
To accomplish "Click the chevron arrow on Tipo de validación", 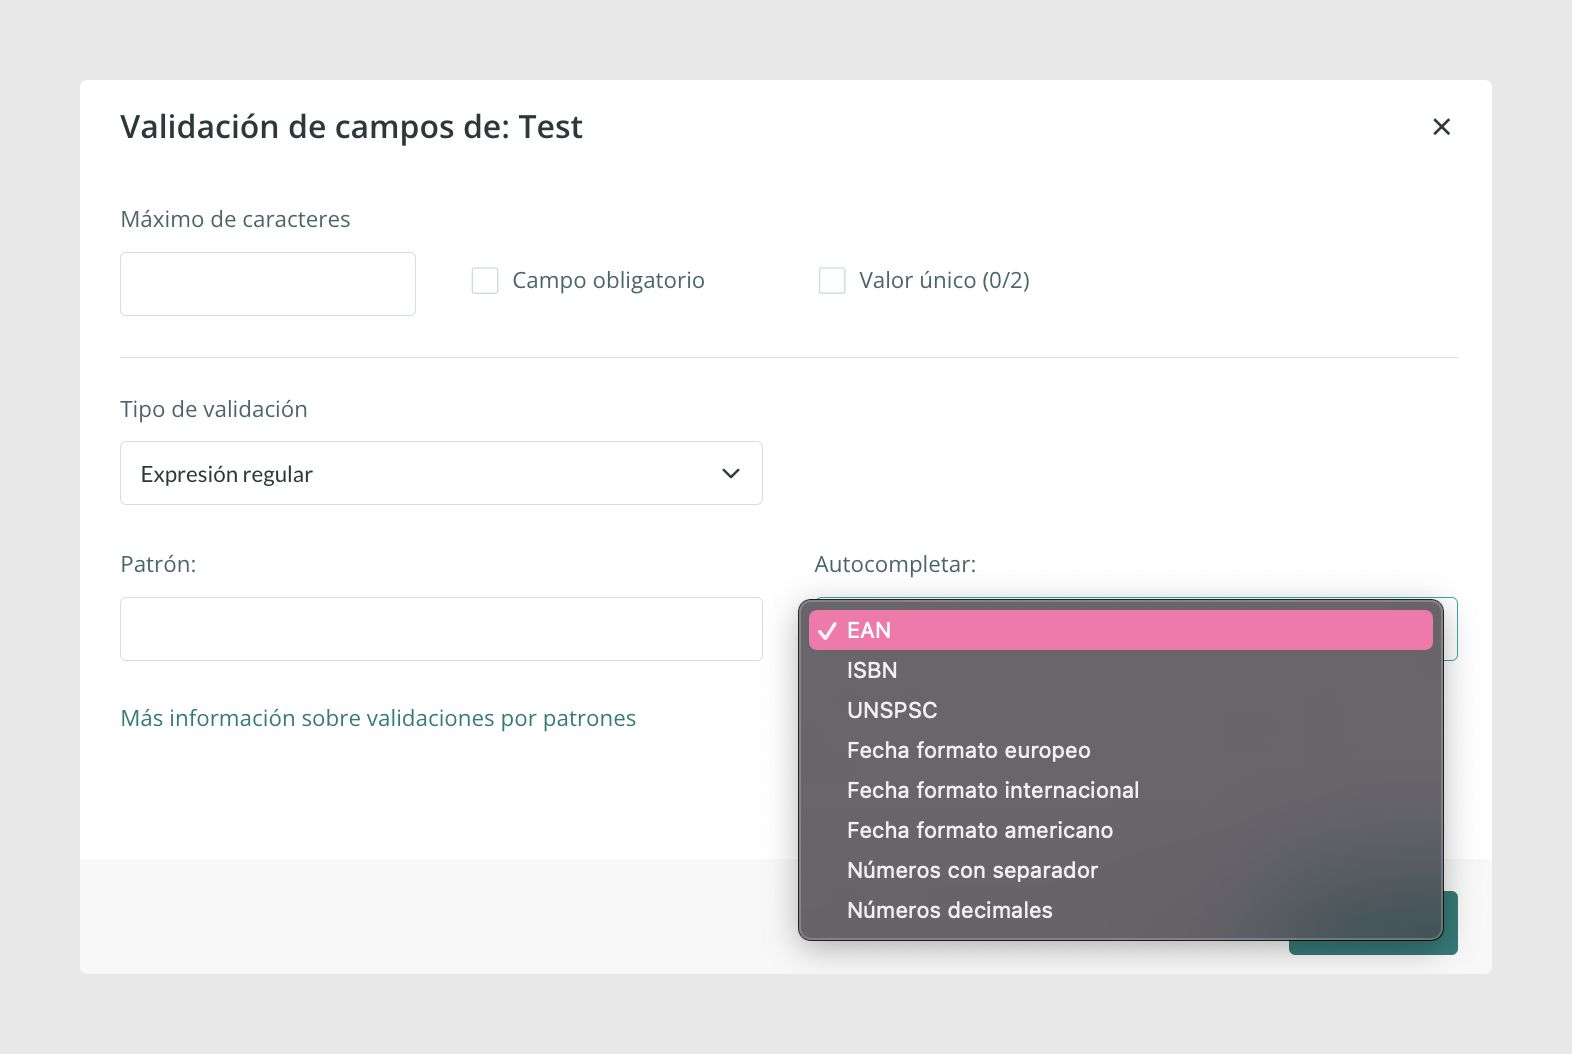I will click(731, 473).
